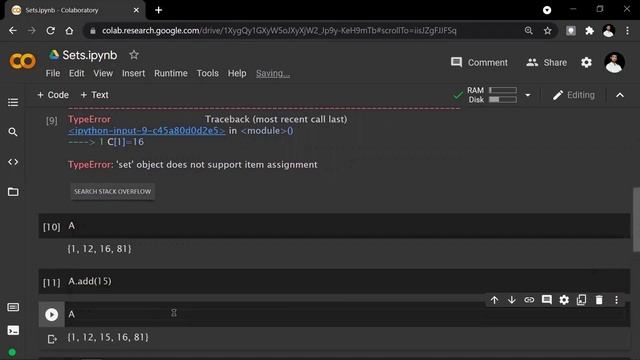
Task: Clear the cell output icon
Action: point(52,339)
